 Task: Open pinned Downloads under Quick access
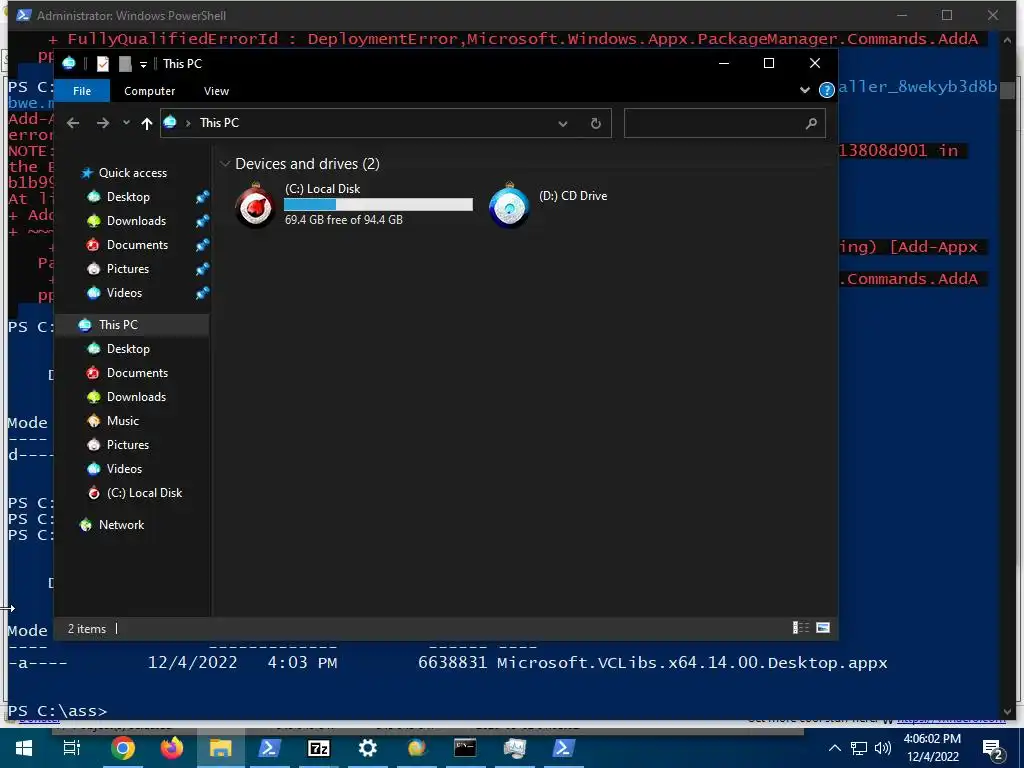[136, 221]
